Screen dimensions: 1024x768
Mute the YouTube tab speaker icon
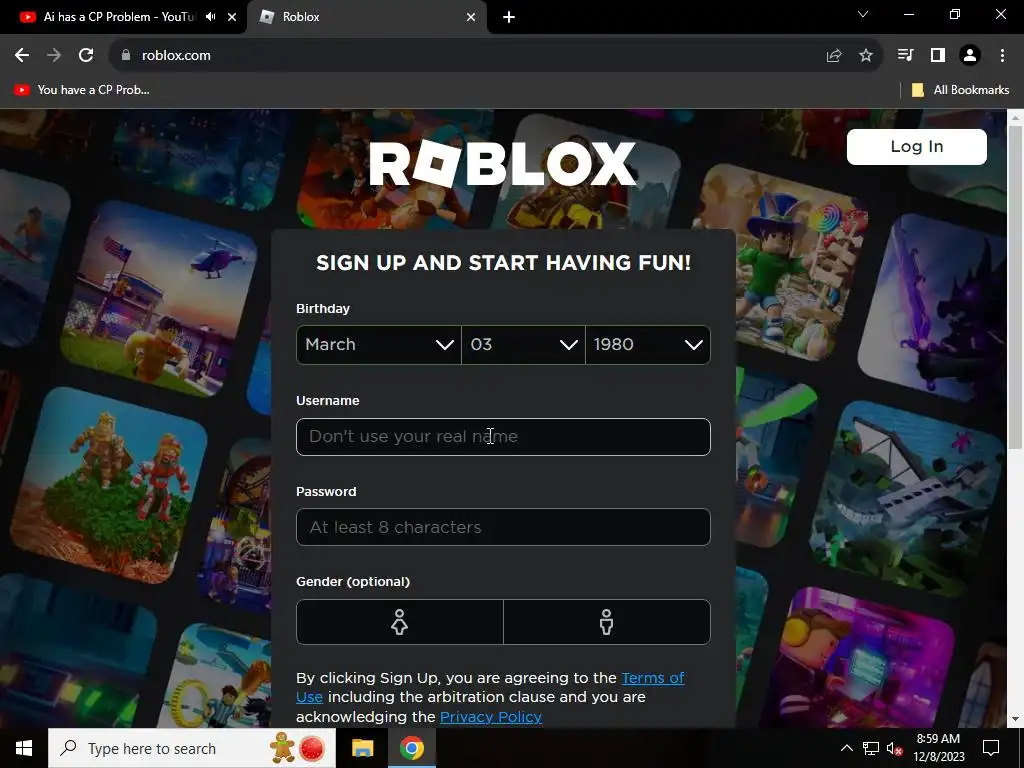pos(210,17)
